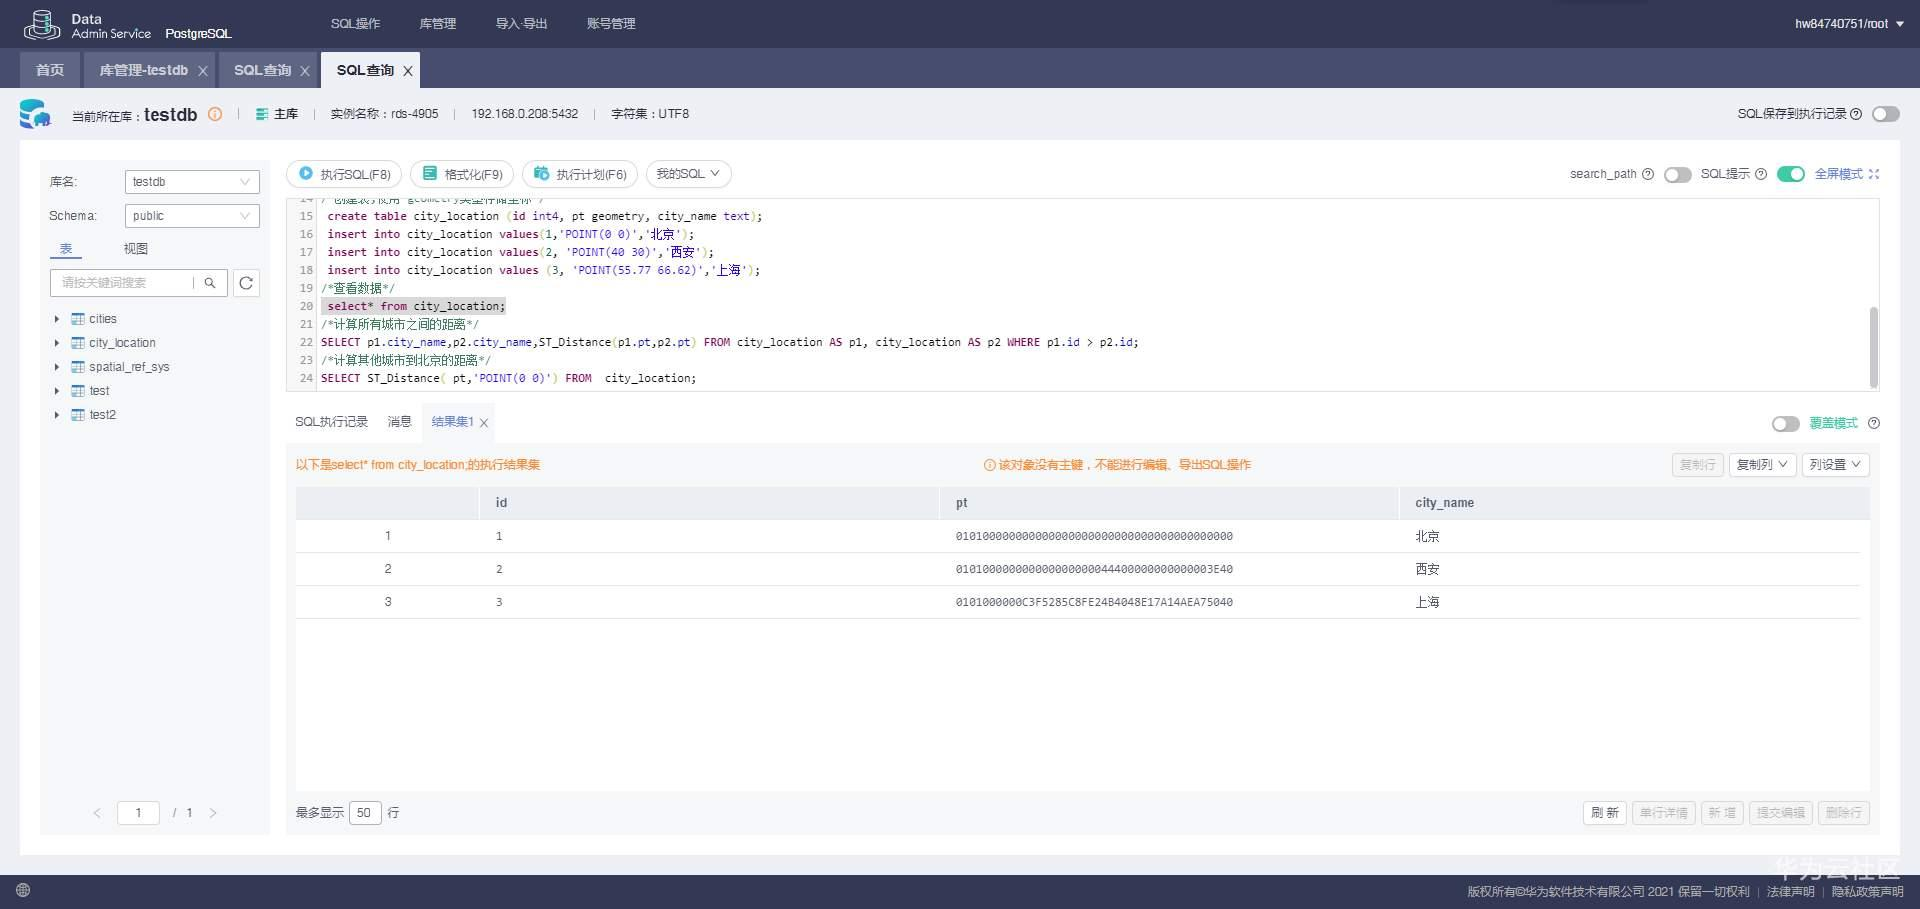Switch to the 库管理-testdb tab

[143, 70]
